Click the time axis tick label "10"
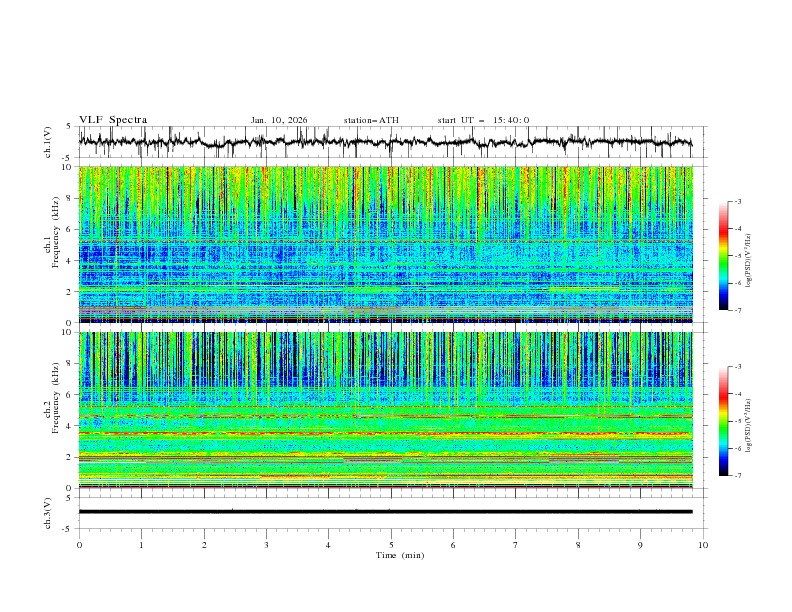This screenshot has width=792, height=612. point(703,545)
